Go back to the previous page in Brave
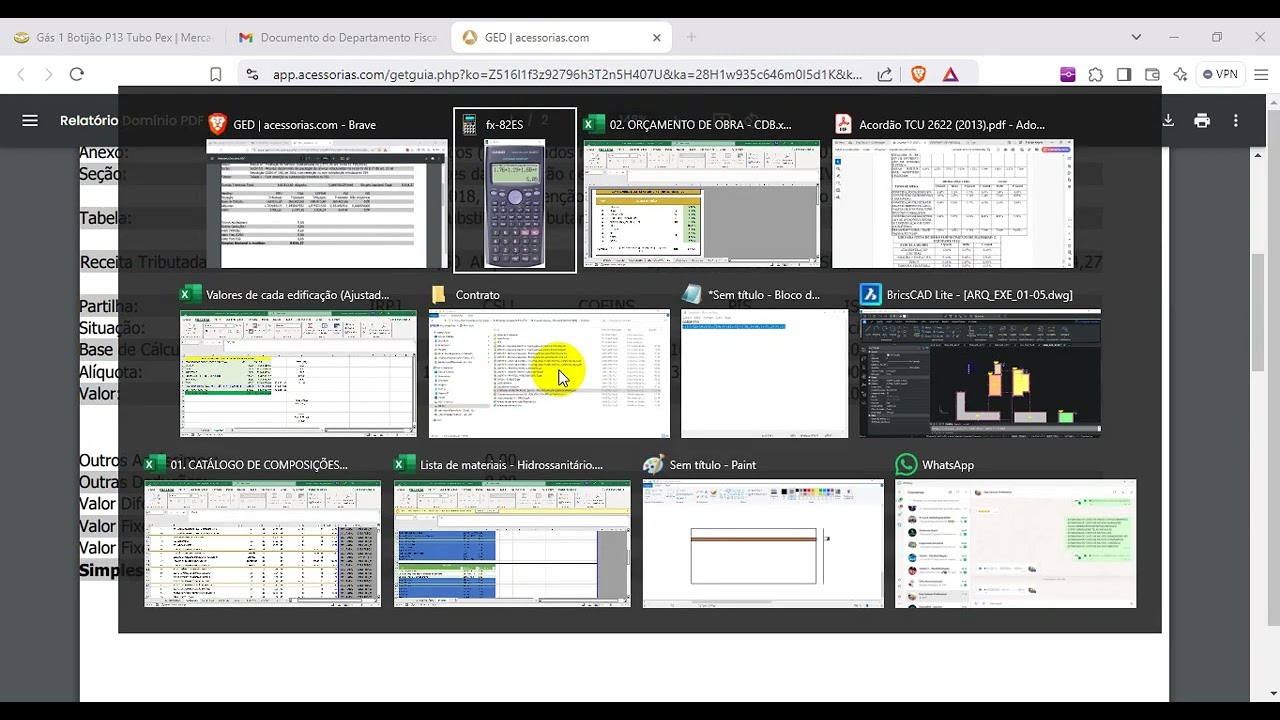 coord(21,74)
